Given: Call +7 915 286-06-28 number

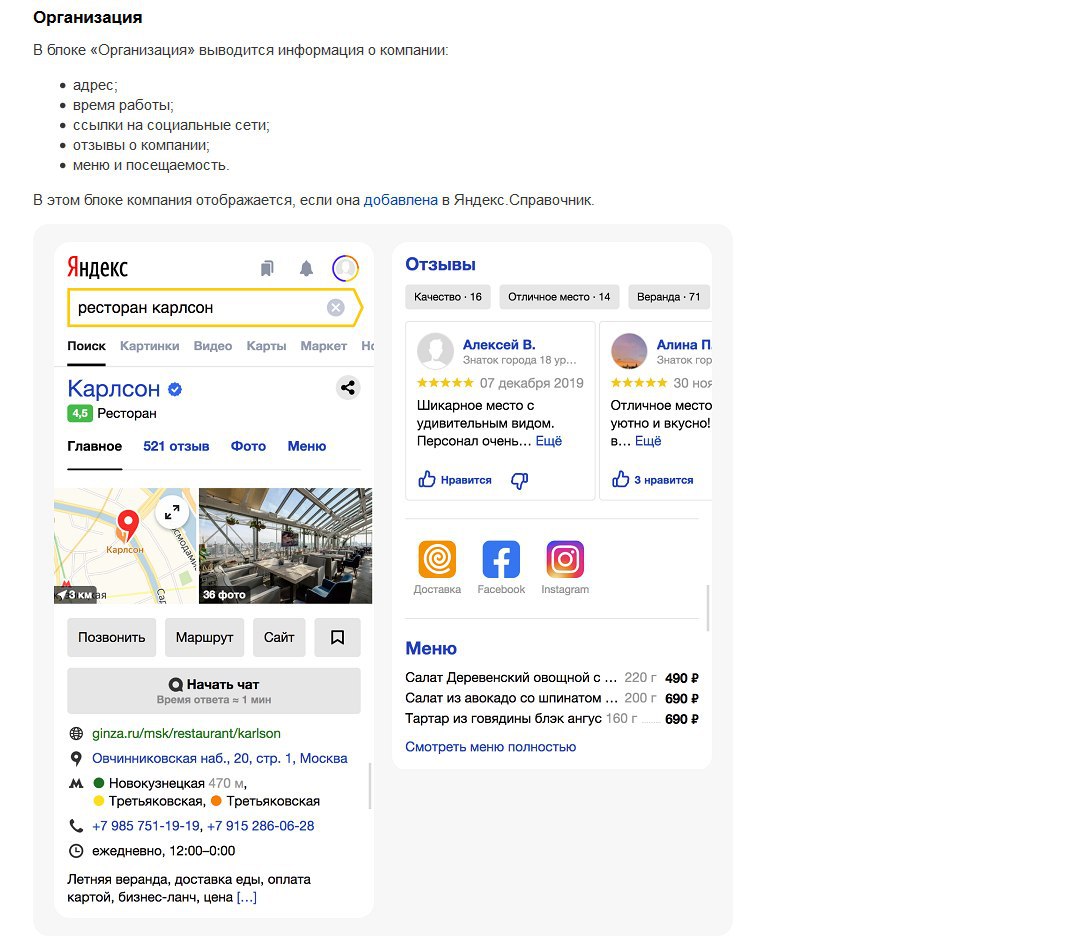Looking at the screenshot, I should 261,826.
